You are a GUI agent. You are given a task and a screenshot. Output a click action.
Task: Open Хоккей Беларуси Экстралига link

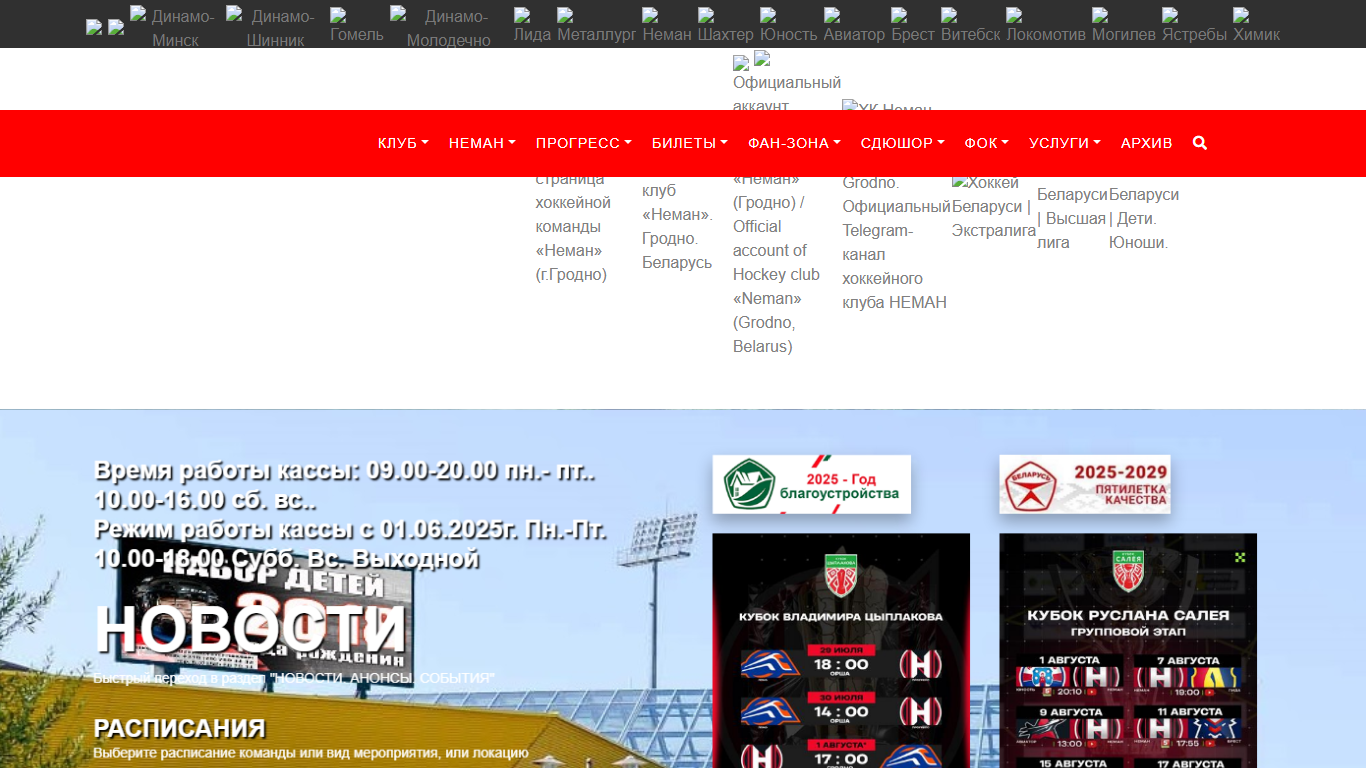coord(993,207)
